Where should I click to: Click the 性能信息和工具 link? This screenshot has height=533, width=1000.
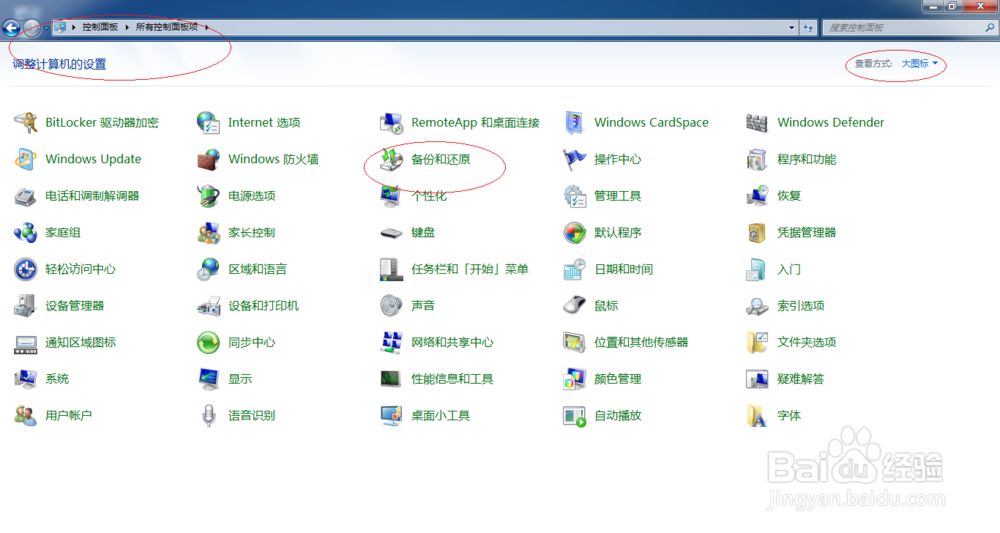(452, 379)
